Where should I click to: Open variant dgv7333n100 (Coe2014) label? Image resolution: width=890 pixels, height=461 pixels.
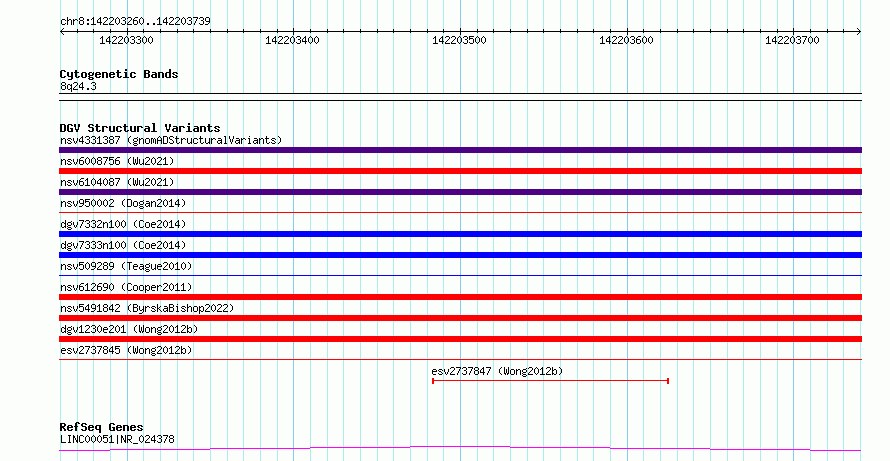(x=123, y=245)
